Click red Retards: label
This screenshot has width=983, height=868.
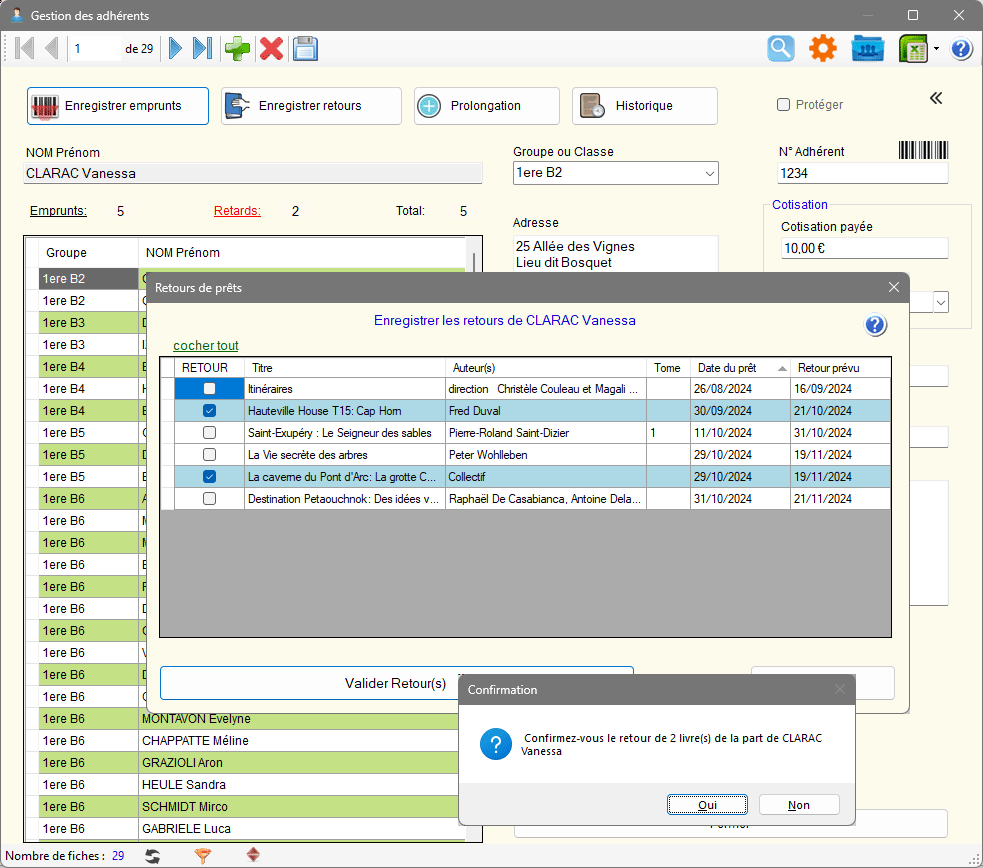237,211
